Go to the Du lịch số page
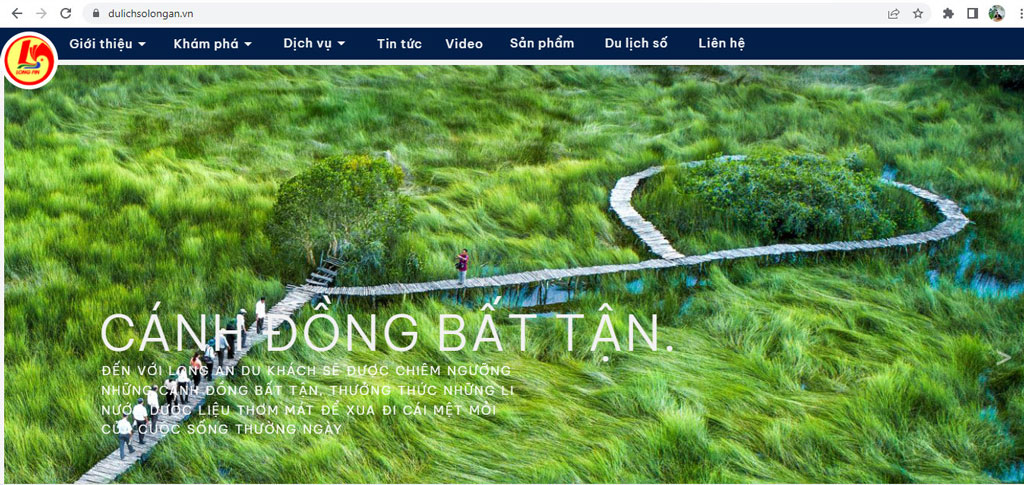Viewport: 1024px width, 485px height. (636, 44)
